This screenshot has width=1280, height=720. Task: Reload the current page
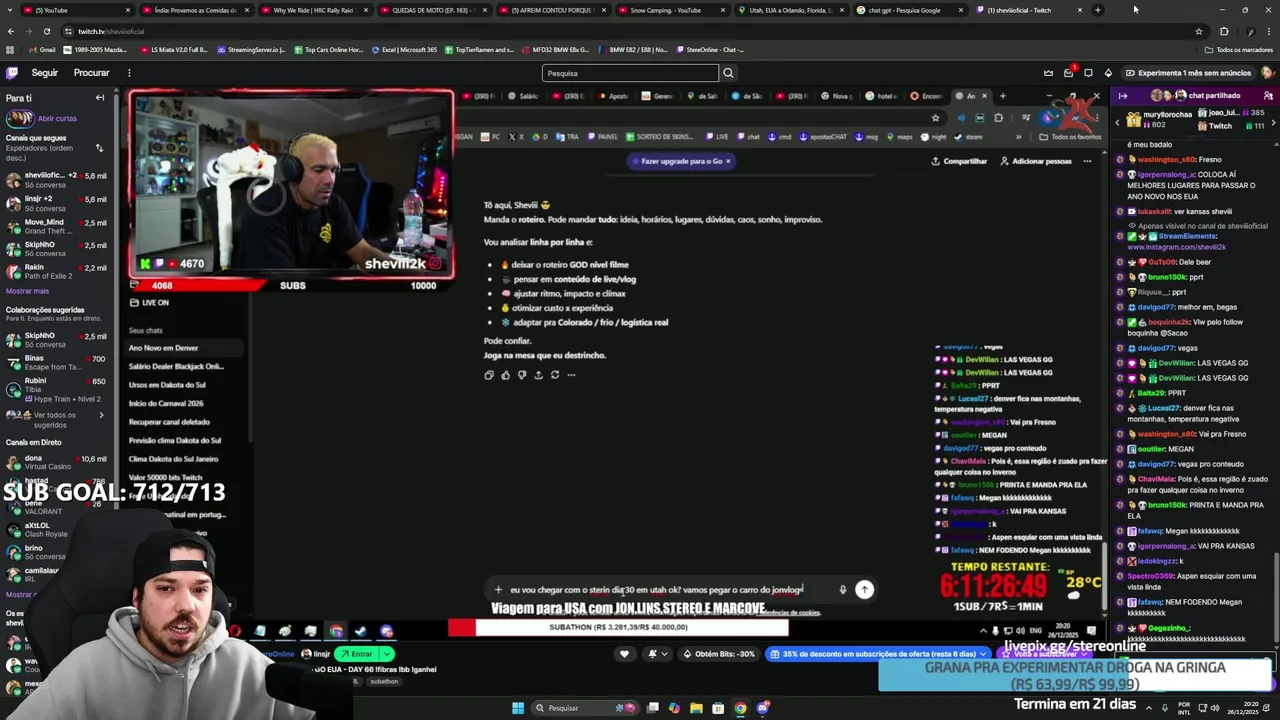tap(46, 31)
